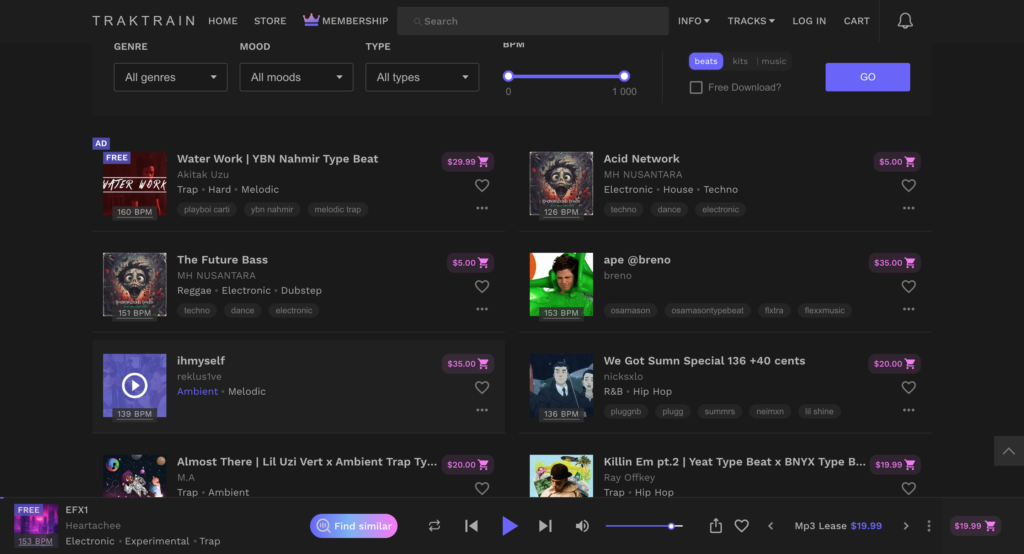Screen dimensions: 1024x554
Task: Enable the Free Download checkbox
Action: (696, 87)
